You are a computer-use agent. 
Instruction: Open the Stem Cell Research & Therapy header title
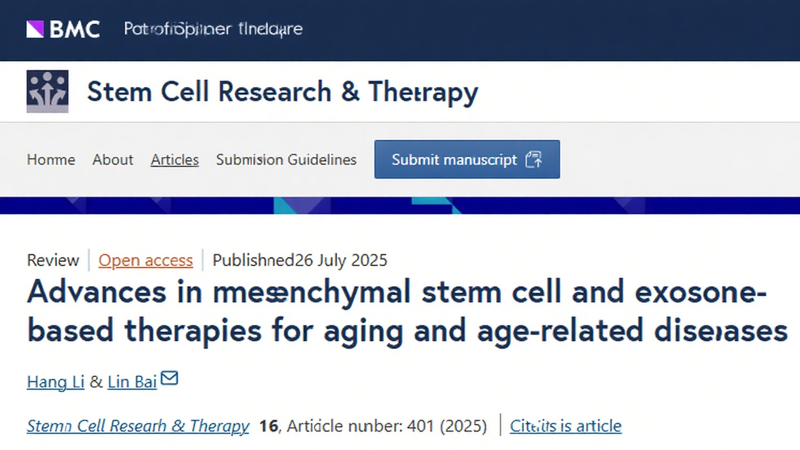pos(282,93)
